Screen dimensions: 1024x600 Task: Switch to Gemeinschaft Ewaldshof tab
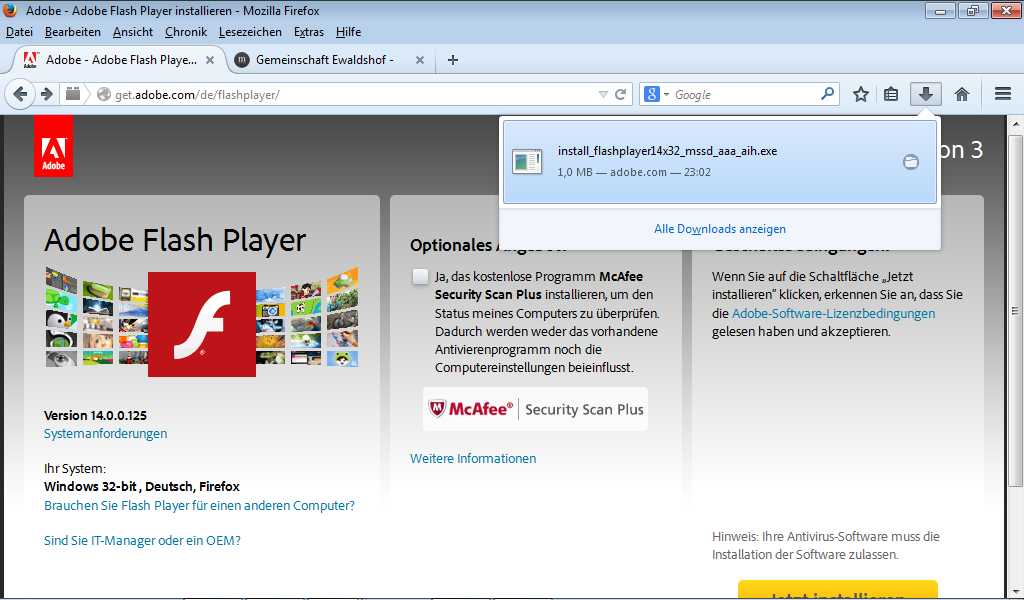point(332,60)
